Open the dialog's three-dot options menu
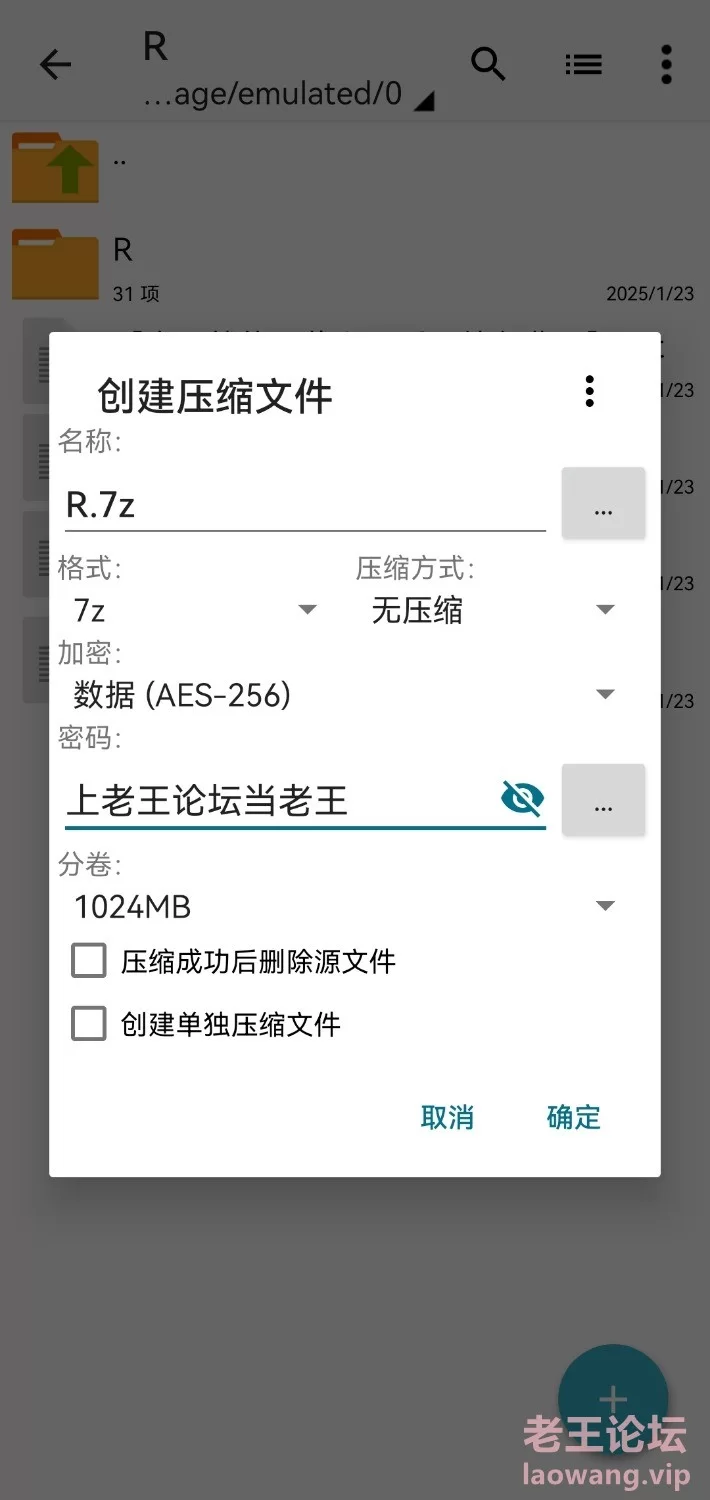 pyautogui.click(x=590, y=391)
